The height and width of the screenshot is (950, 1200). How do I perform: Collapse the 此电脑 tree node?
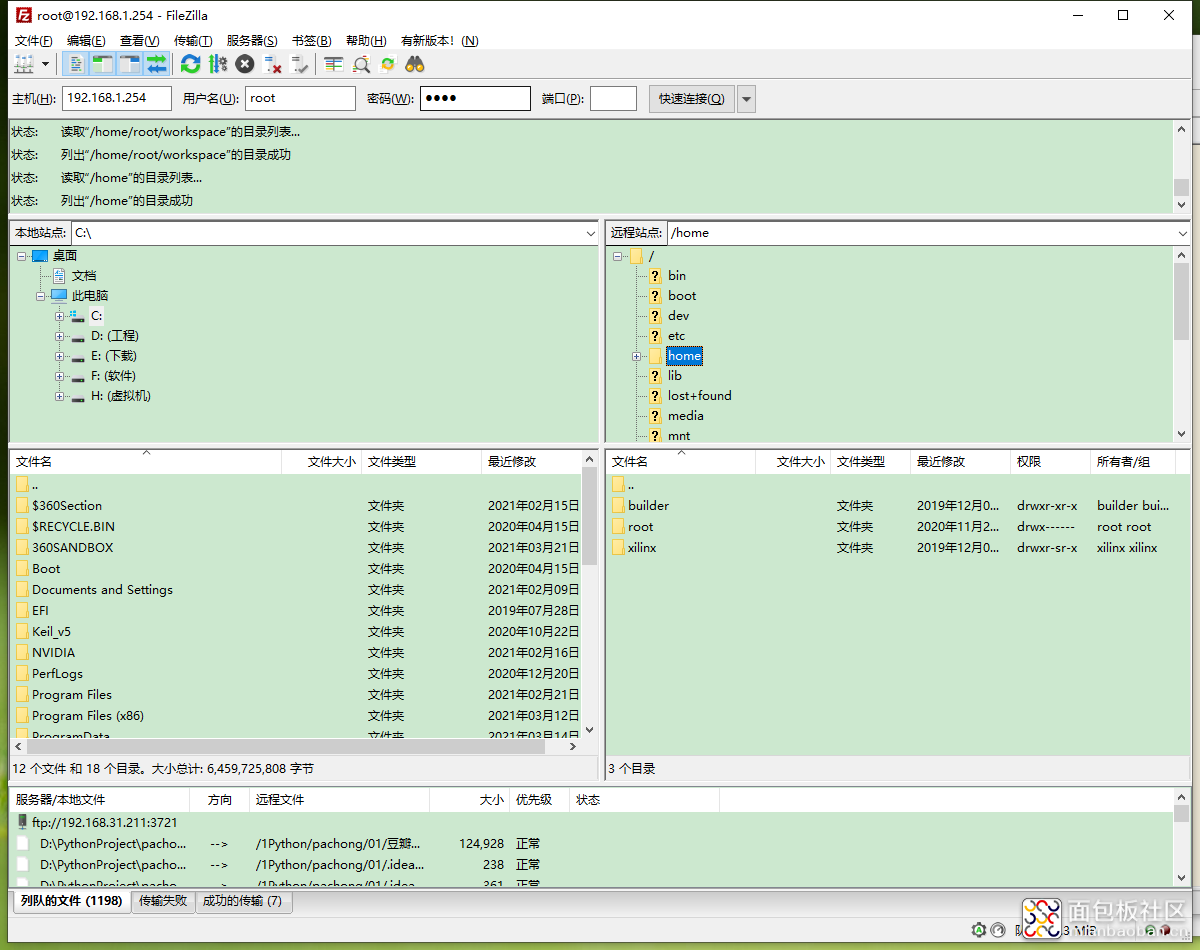[x=41, y=296]
